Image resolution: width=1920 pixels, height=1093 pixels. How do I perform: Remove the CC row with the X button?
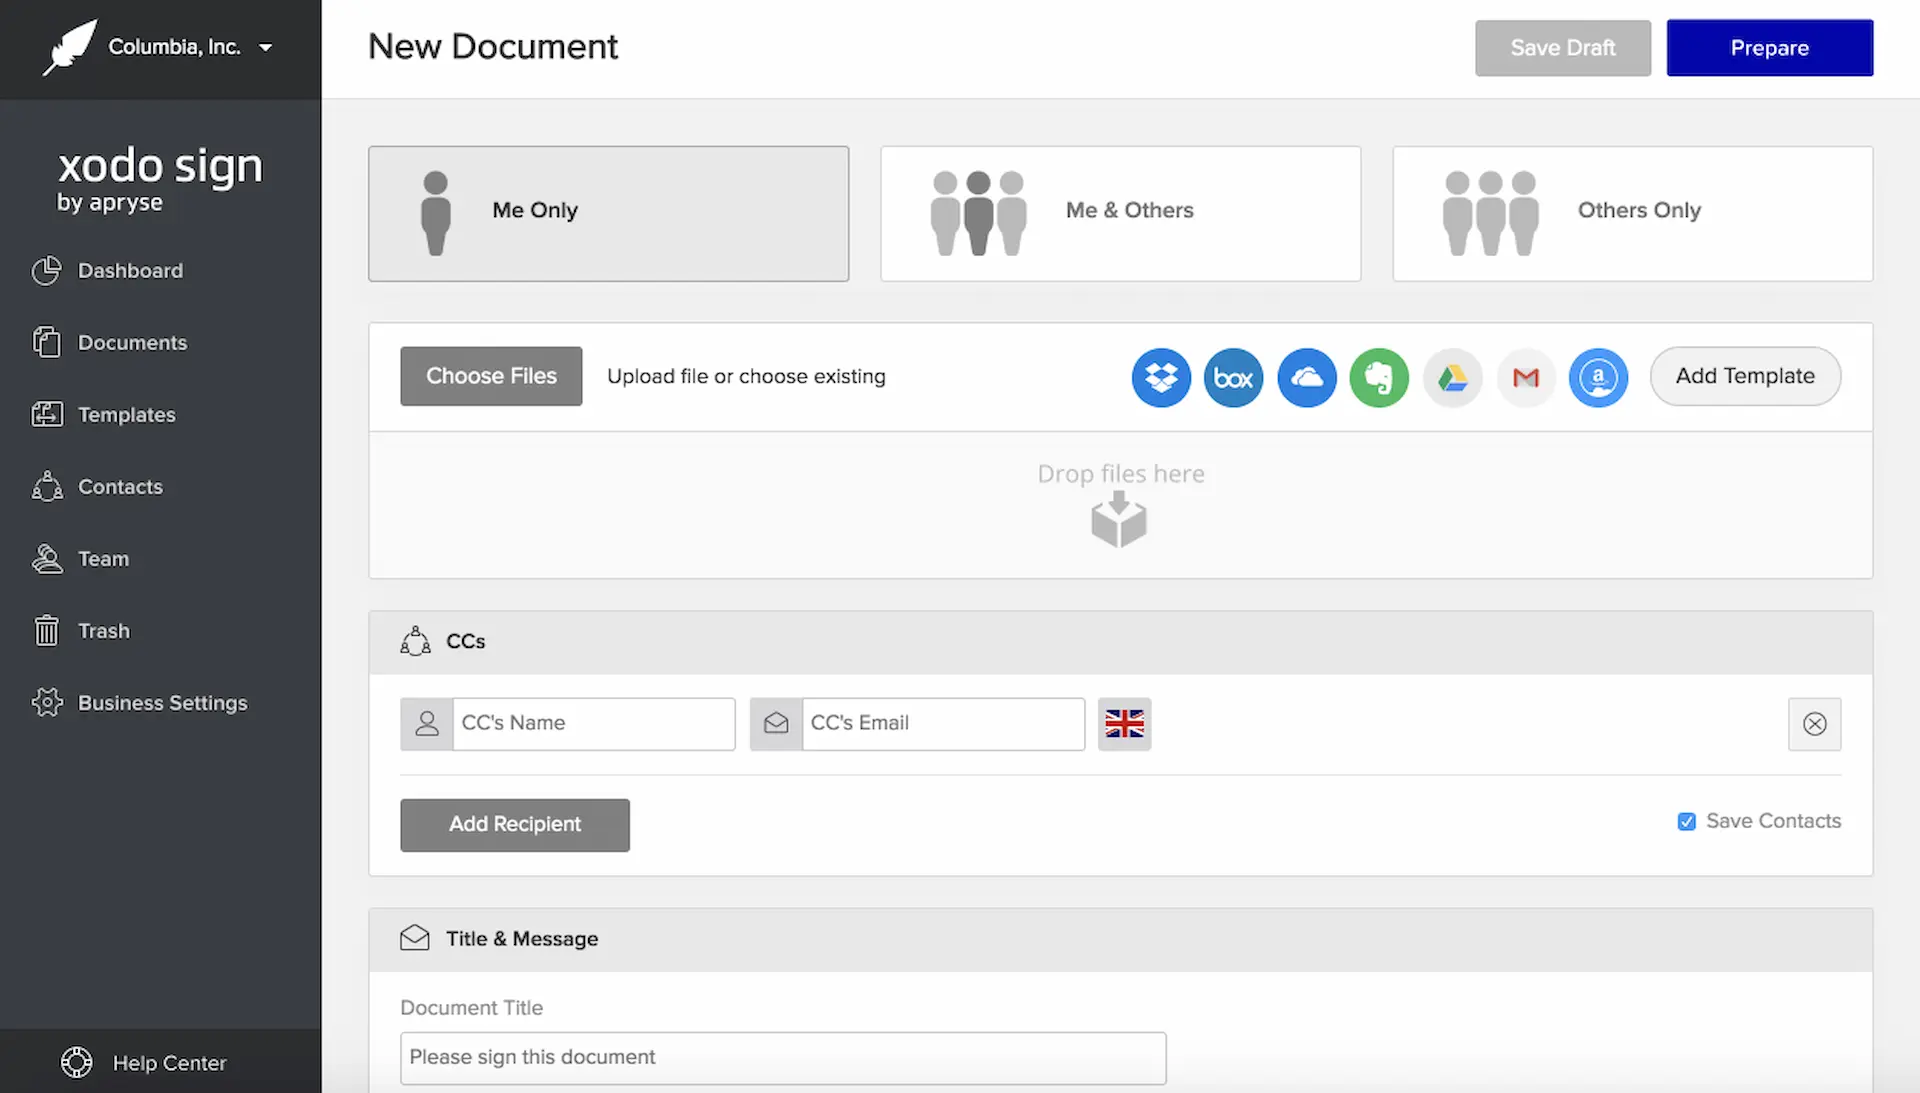1814,724
